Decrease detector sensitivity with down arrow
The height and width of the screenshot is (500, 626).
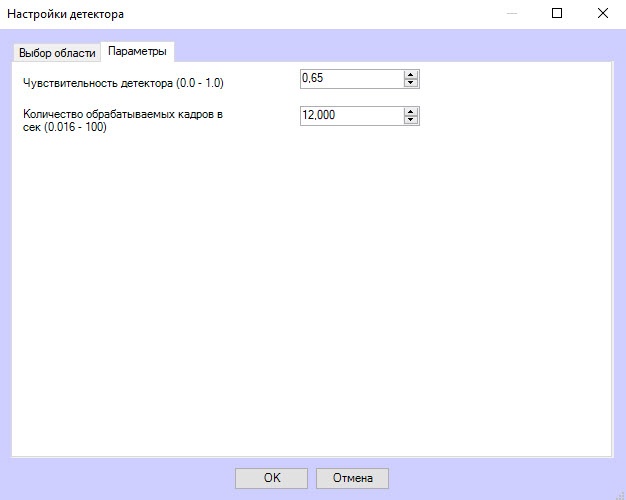click(x=410, y=84)
